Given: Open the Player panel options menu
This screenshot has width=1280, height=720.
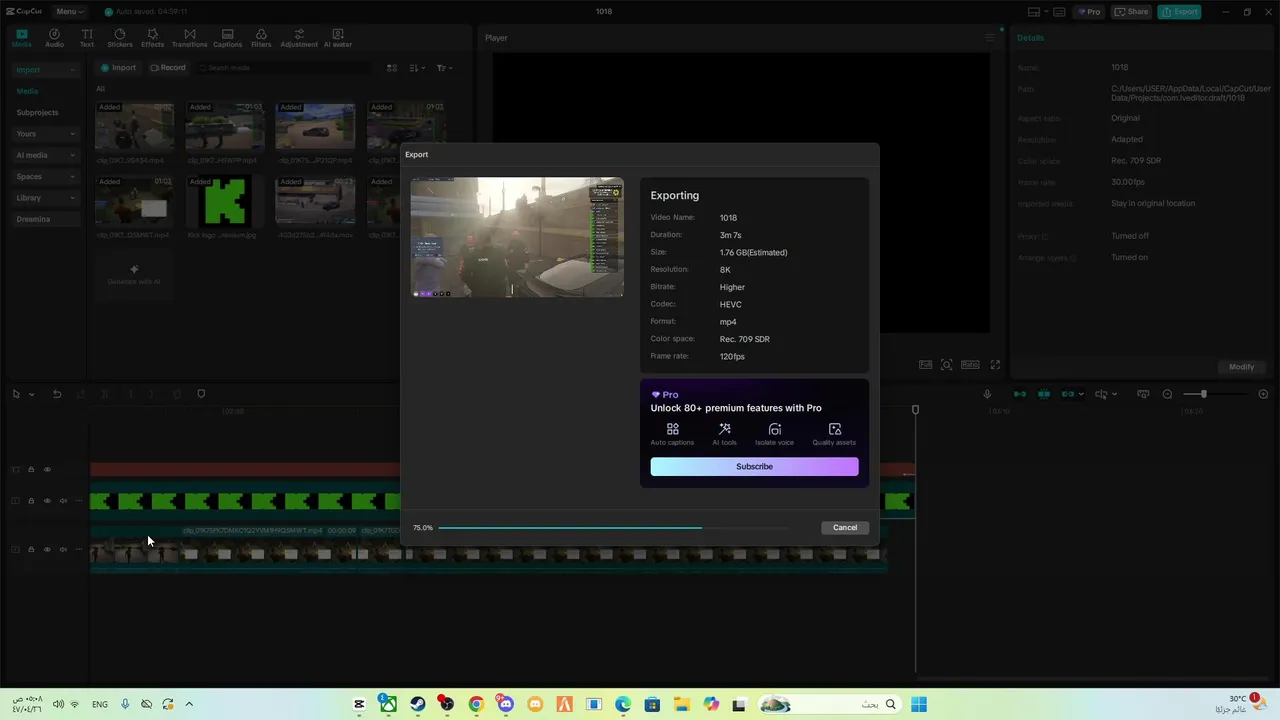Looking at the screenshot, I should click(x=990, y=38).
